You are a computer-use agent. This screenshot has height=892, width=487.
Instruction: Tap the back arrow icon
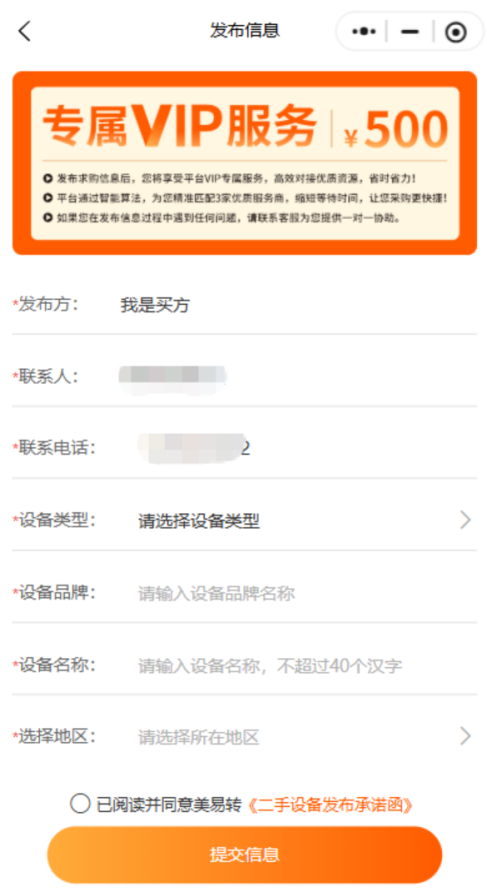[x=24, y=31]
